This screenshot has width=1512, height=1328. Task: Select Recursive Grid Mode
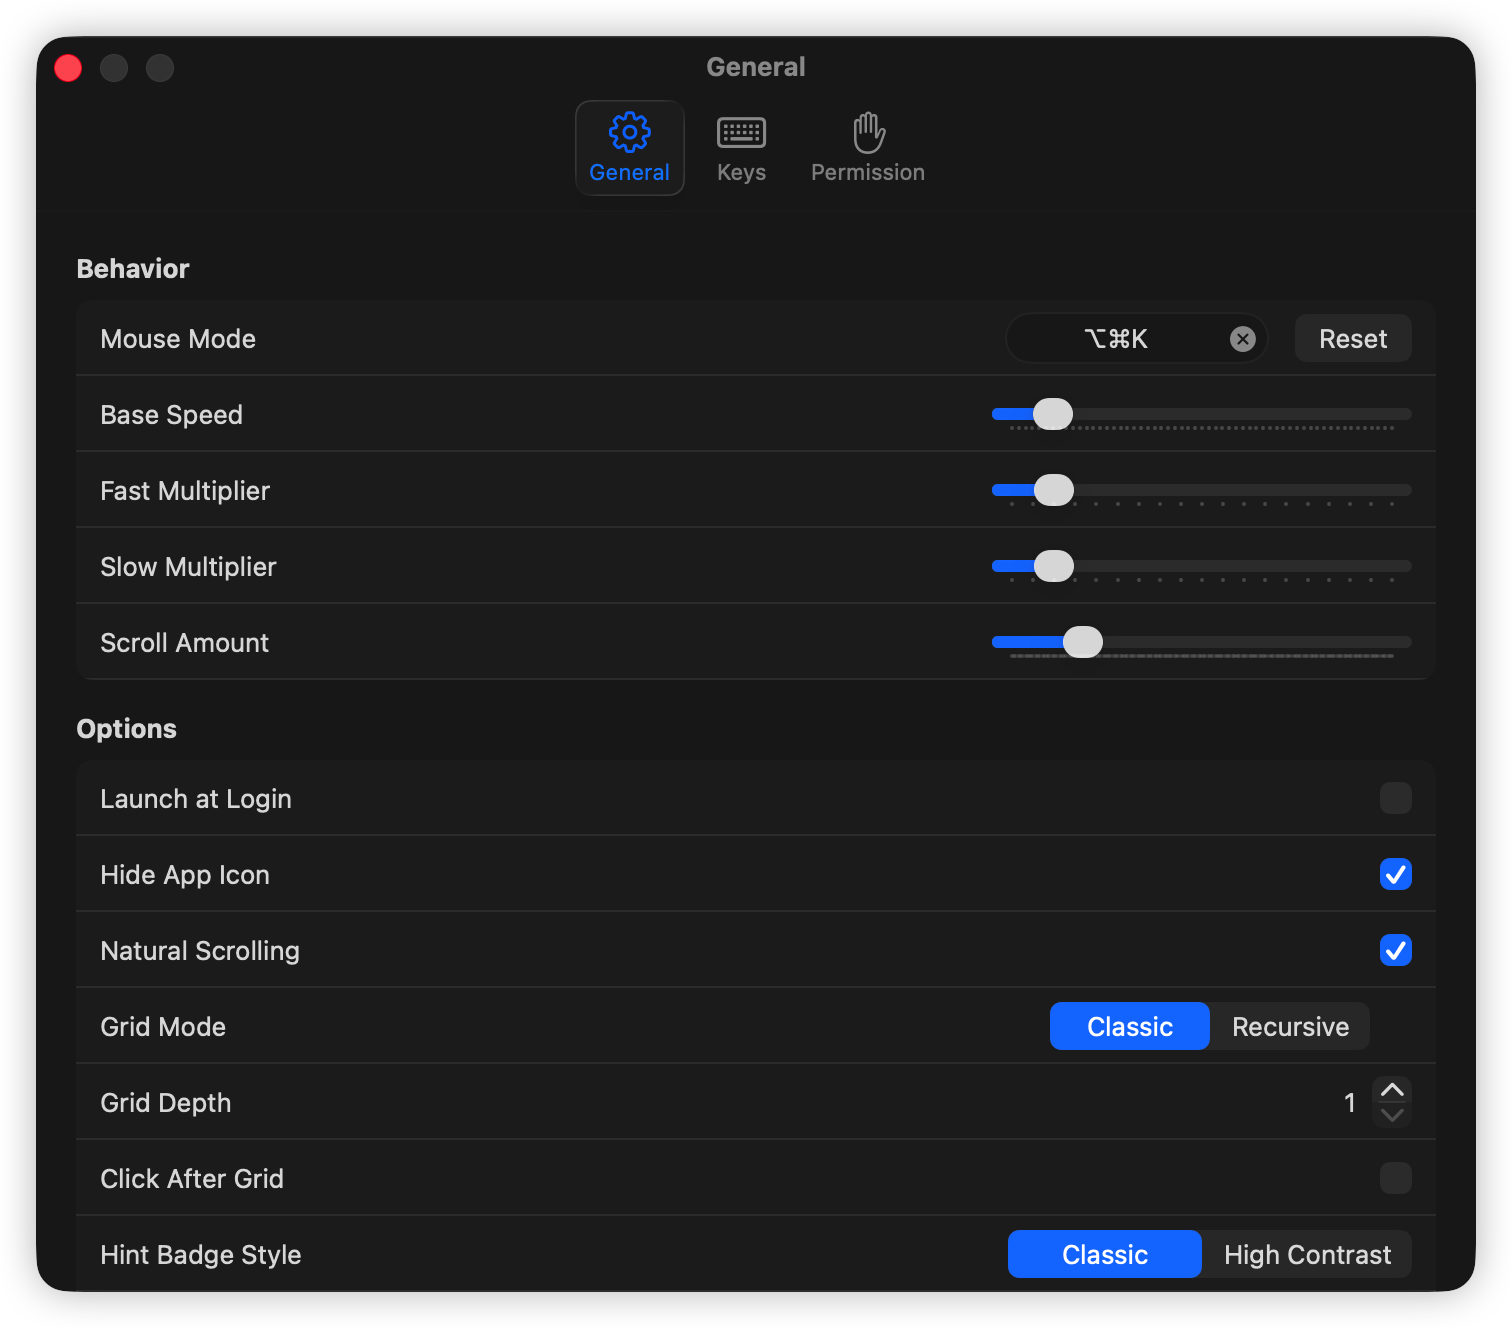pyautogui.click(x=1290, y=1027)
